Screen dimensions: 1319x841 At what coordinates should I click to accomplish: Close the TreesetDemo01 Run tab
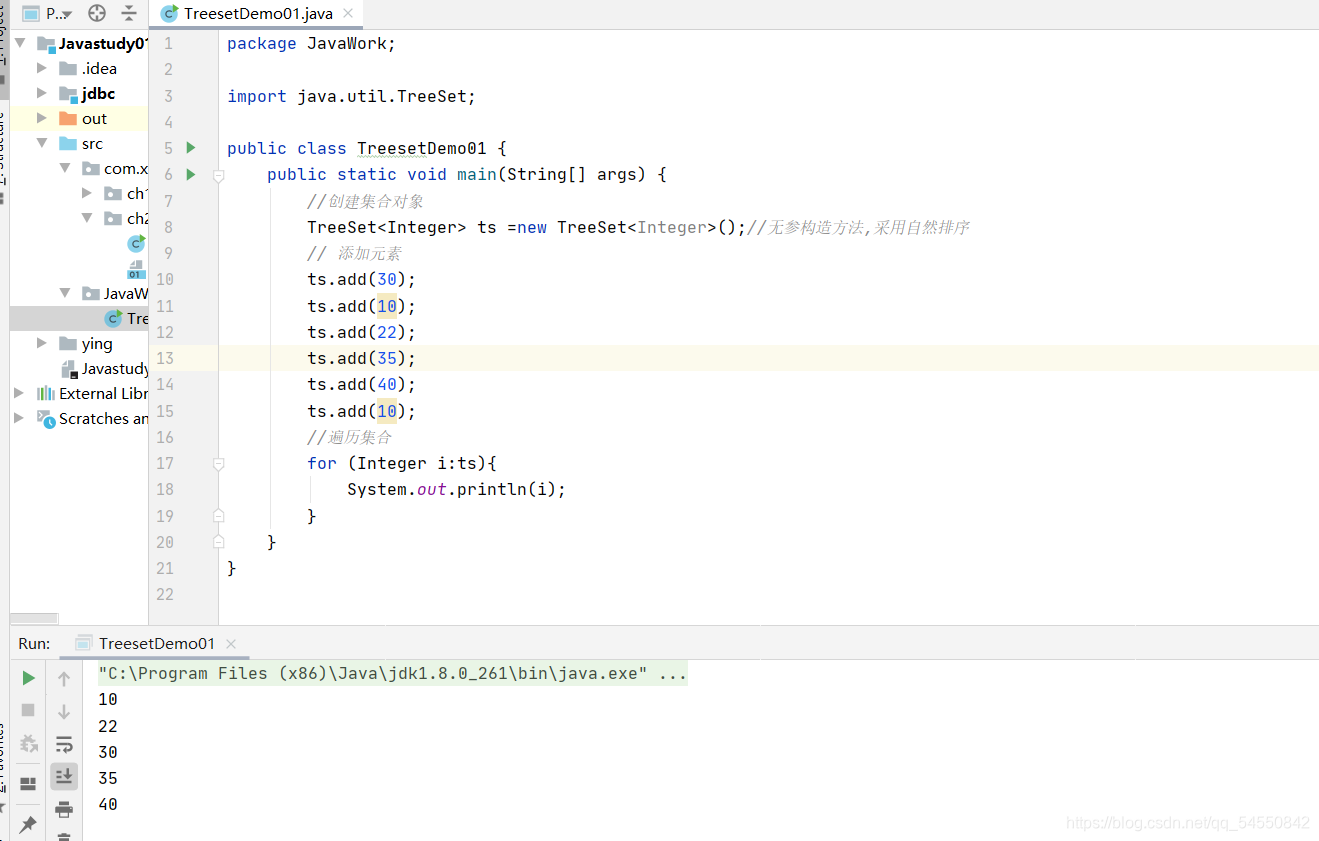pos(231,644)
